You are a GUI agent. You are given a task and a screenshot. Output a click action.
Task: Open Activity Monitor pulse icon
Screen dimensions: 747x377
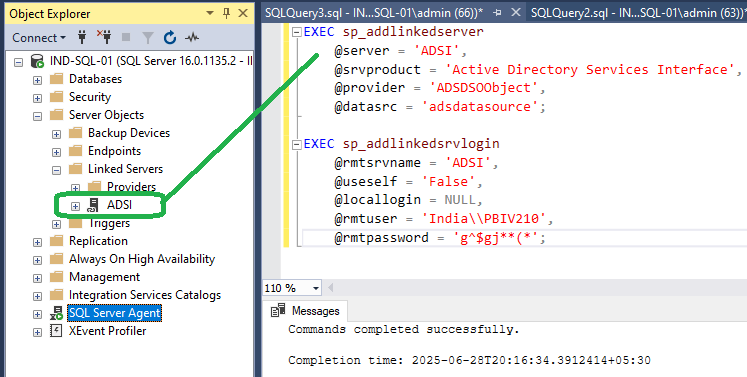tap(192, 38)
